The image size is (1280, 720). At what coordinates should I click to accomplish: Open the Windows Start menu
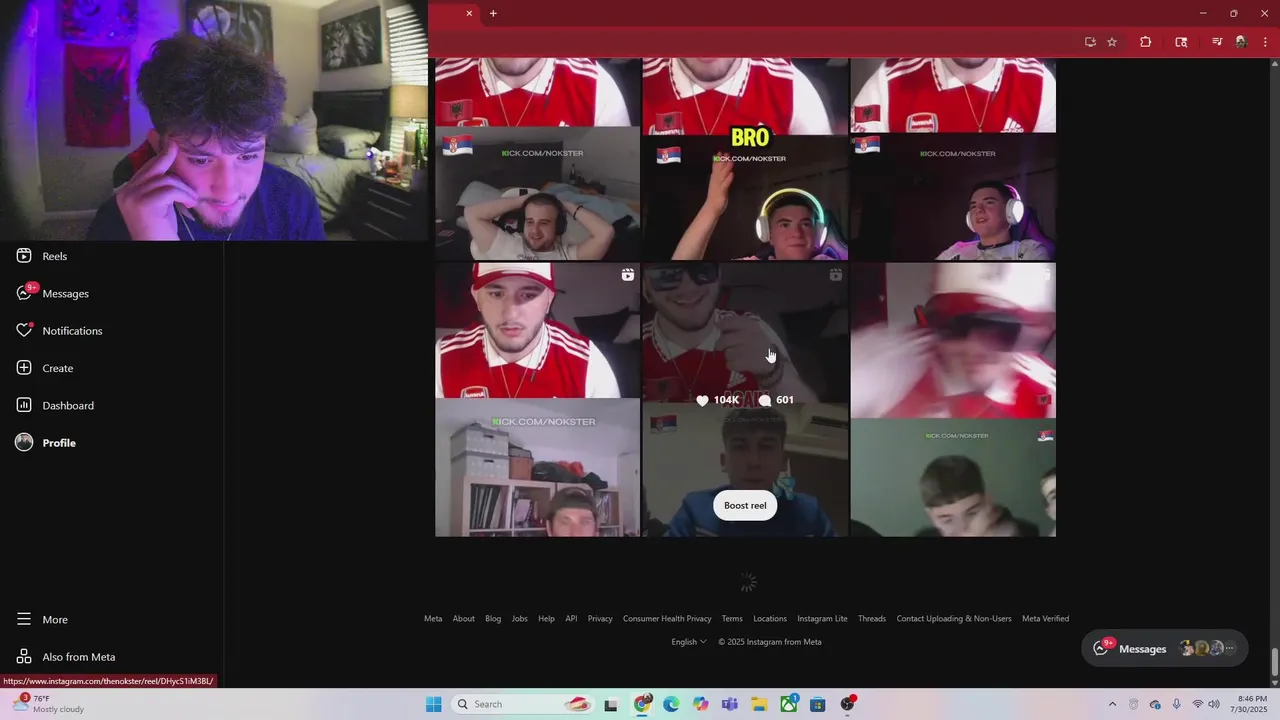pyautogui.click(x=433, y=704)
